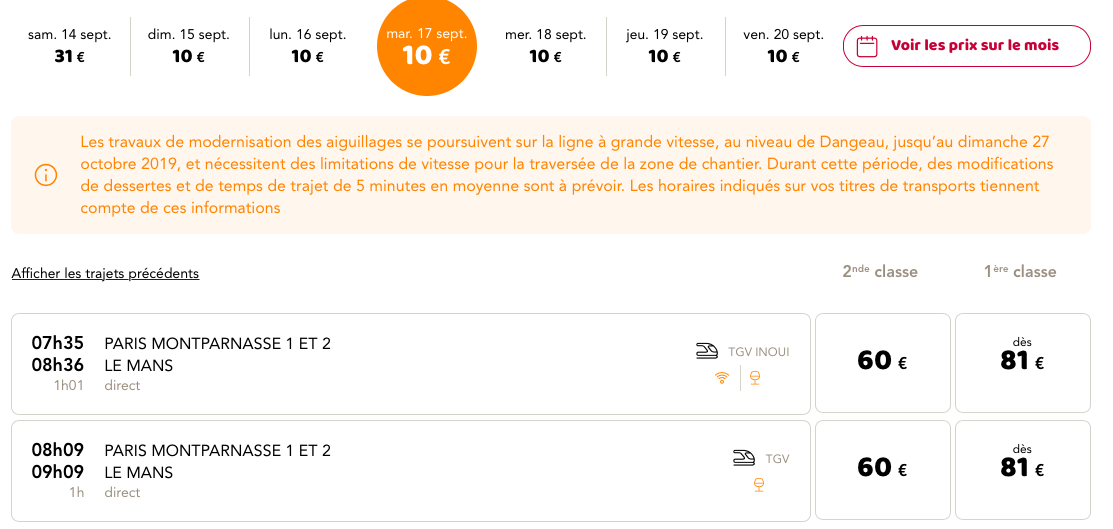The height and width of the screenshot is (529, 1113).
Task: Click 'Afficher les trajets précédents' link
Action: pyautogui.click(x=105, y=273)
